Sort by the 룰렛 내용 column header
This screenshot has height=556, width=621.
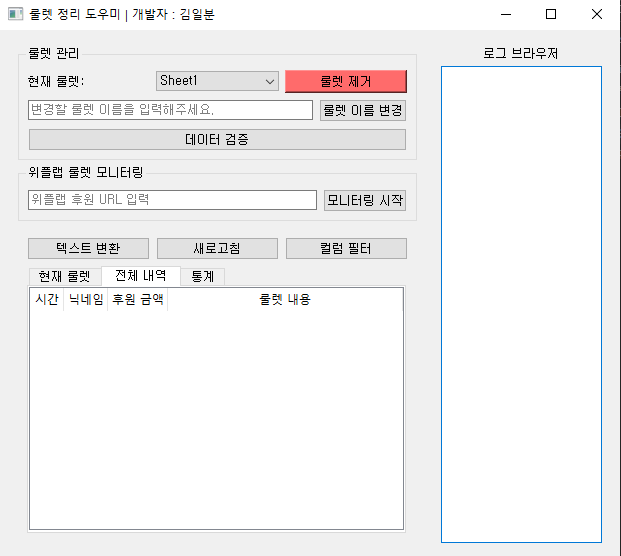click(285, 299)
